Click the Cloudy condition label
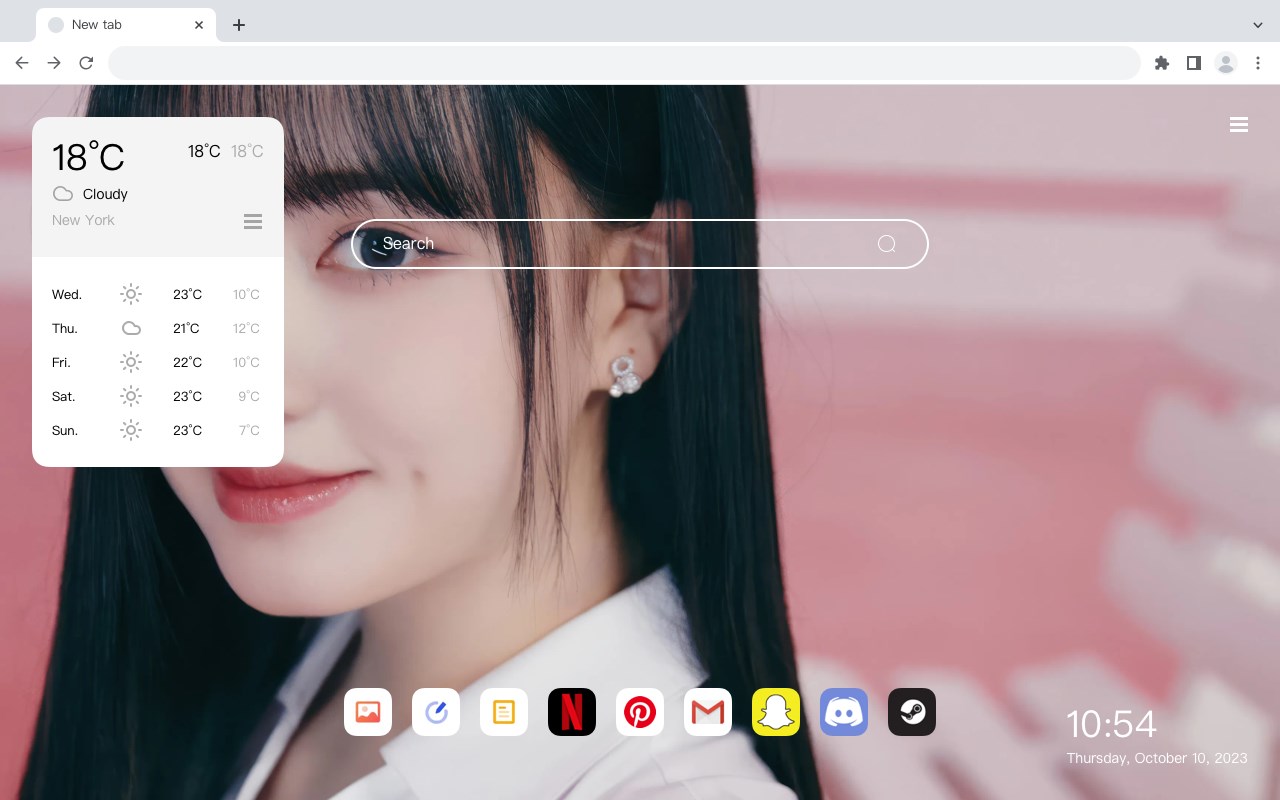Image resolution: width=1280 pixels, height=800 pixels. [105, 194]
